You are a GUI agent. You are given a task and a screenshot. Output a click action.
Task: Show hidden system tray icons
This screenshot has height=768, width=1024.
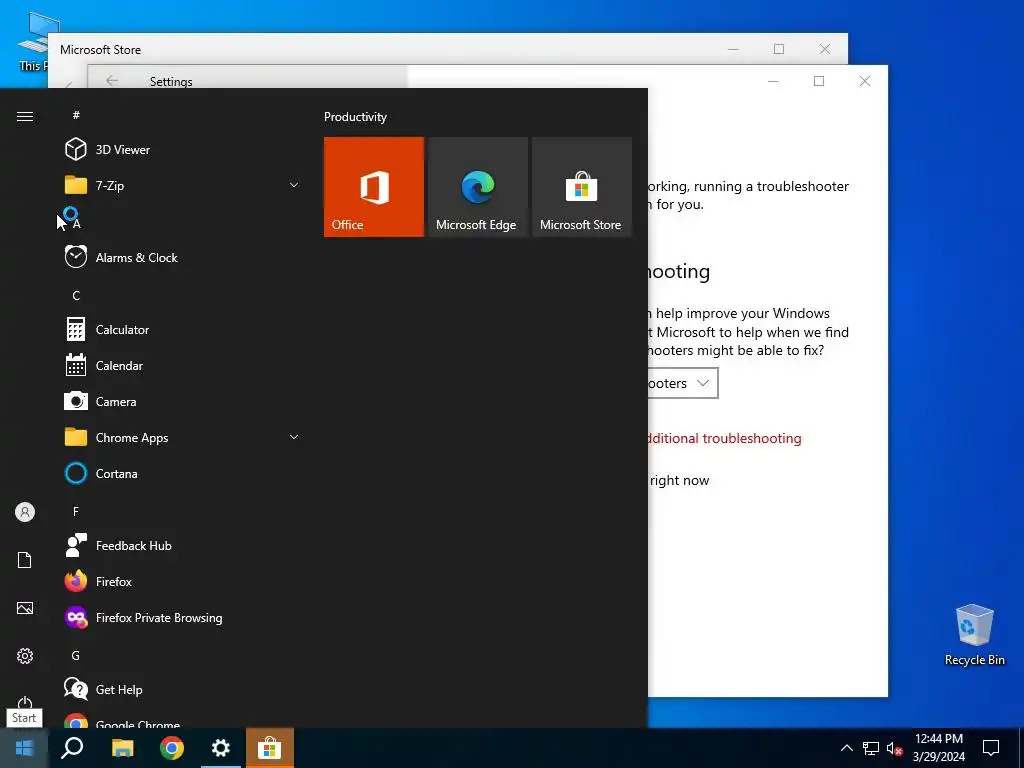[x=846, y=748]
